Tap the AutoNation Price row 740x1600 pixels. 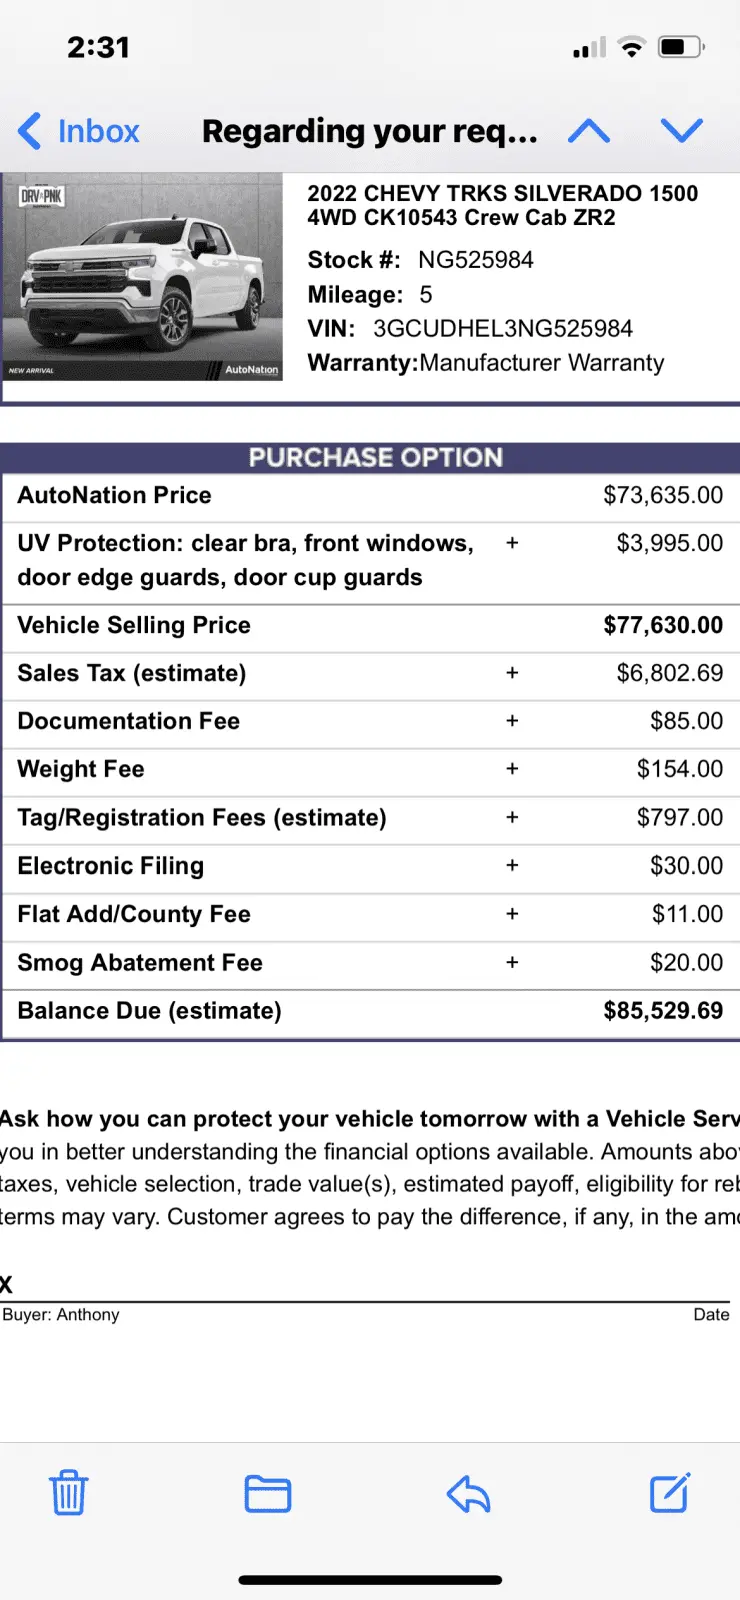coord(370,496)
